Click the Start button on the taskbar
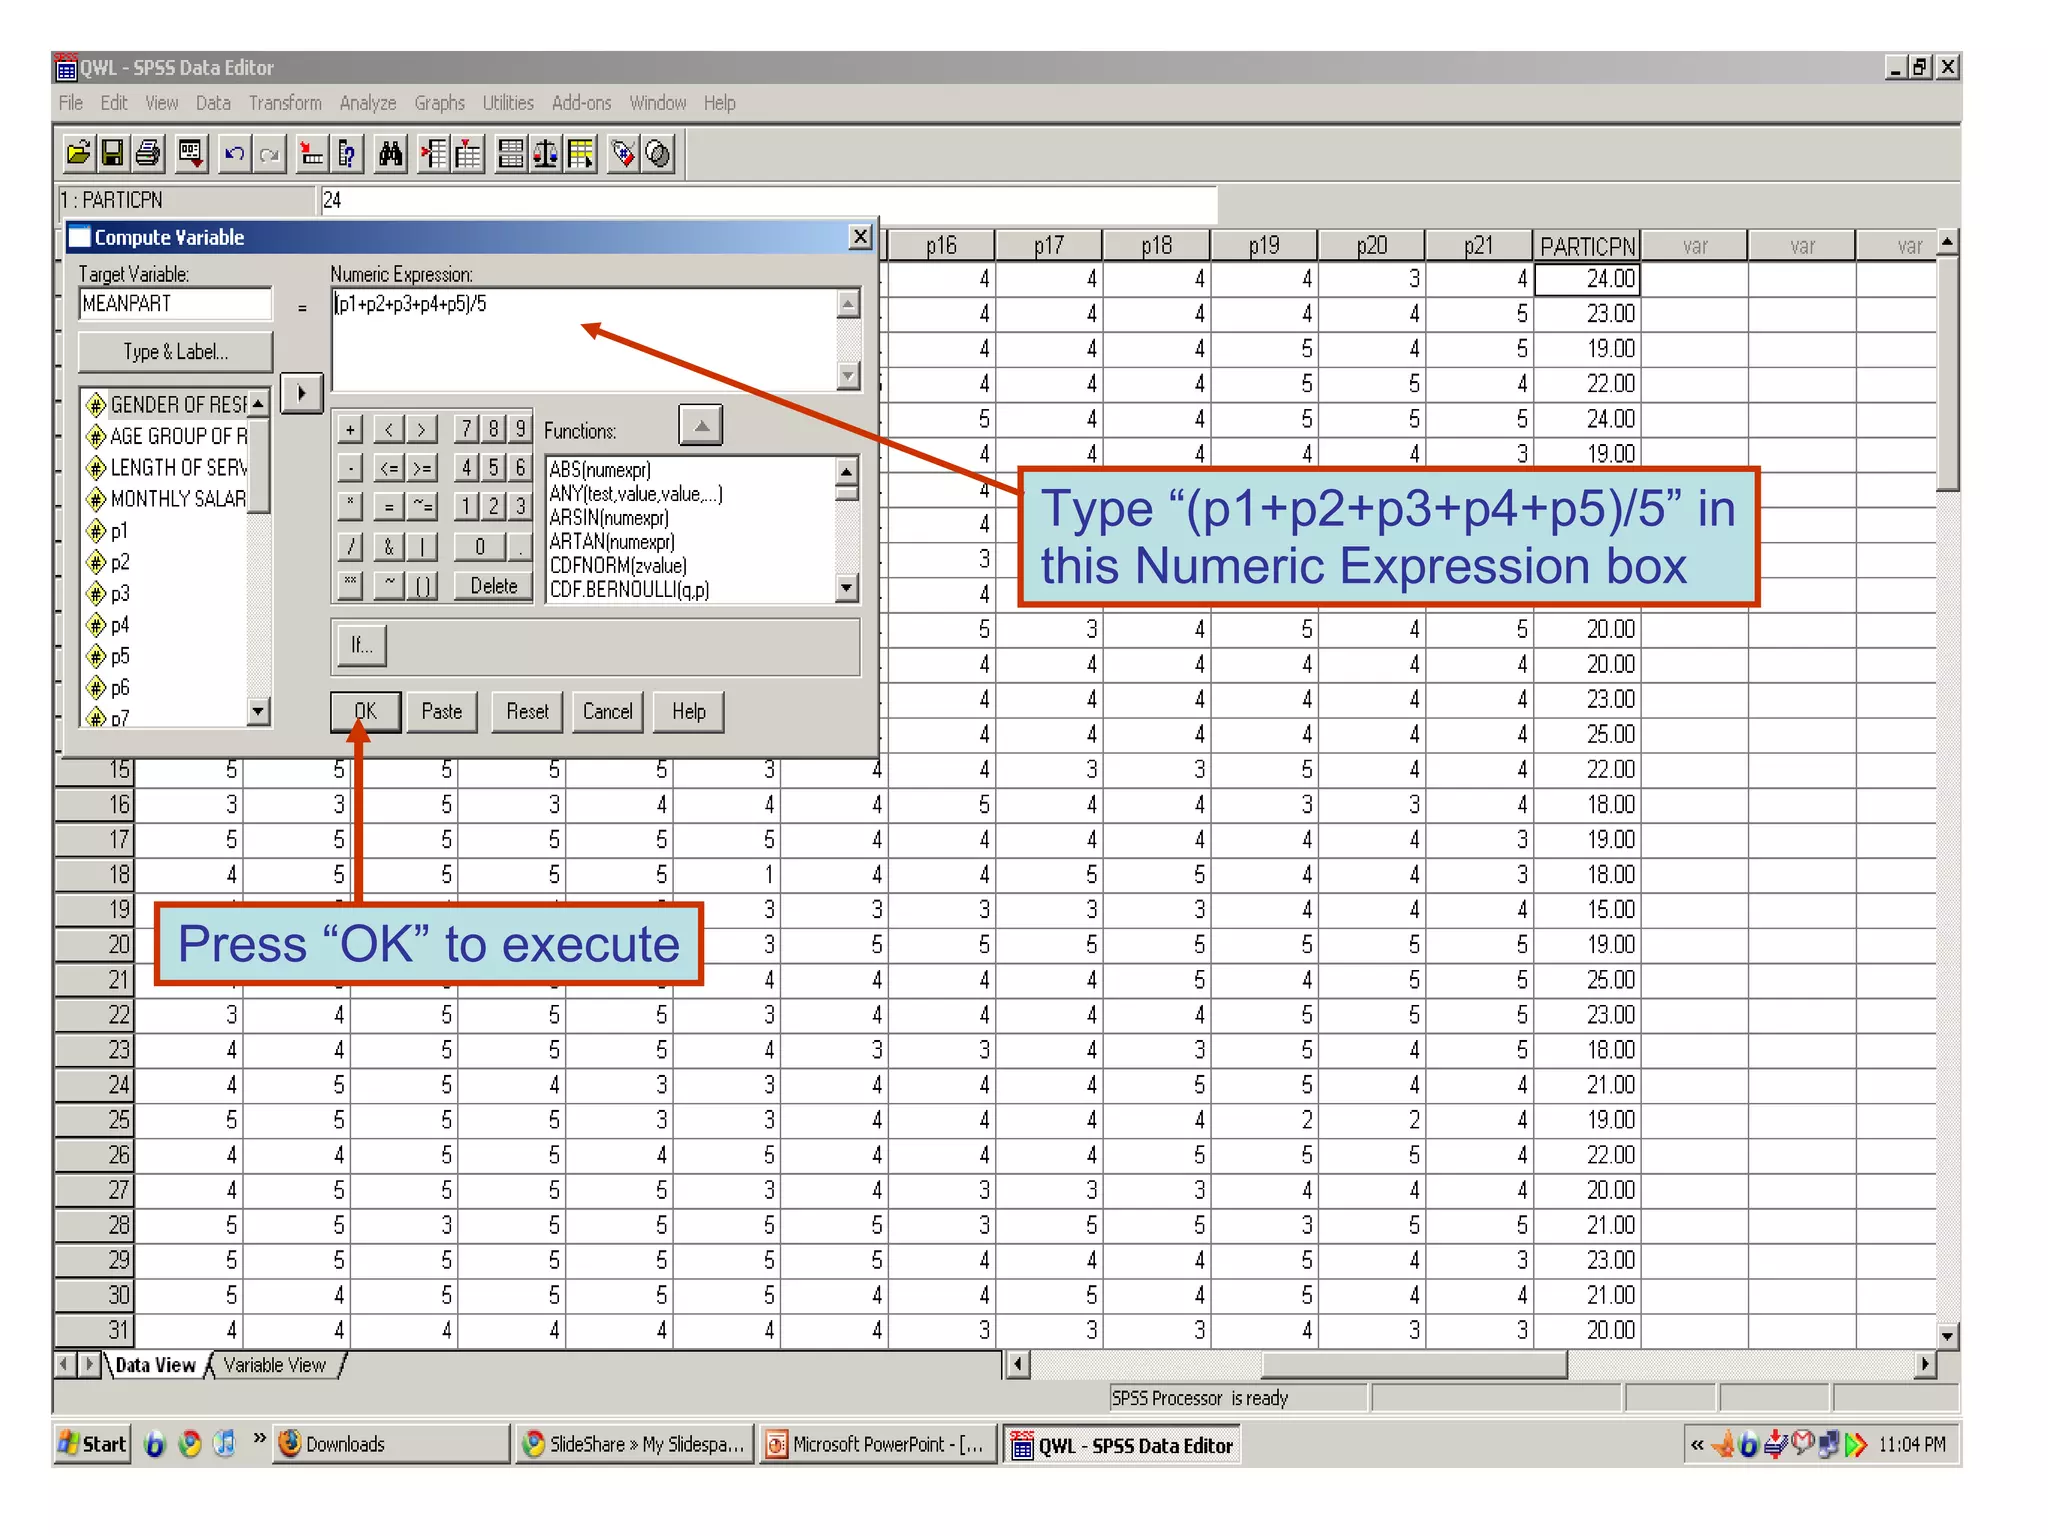Viewport: 2048px width, 1536px height. [x=93, y=1444]
